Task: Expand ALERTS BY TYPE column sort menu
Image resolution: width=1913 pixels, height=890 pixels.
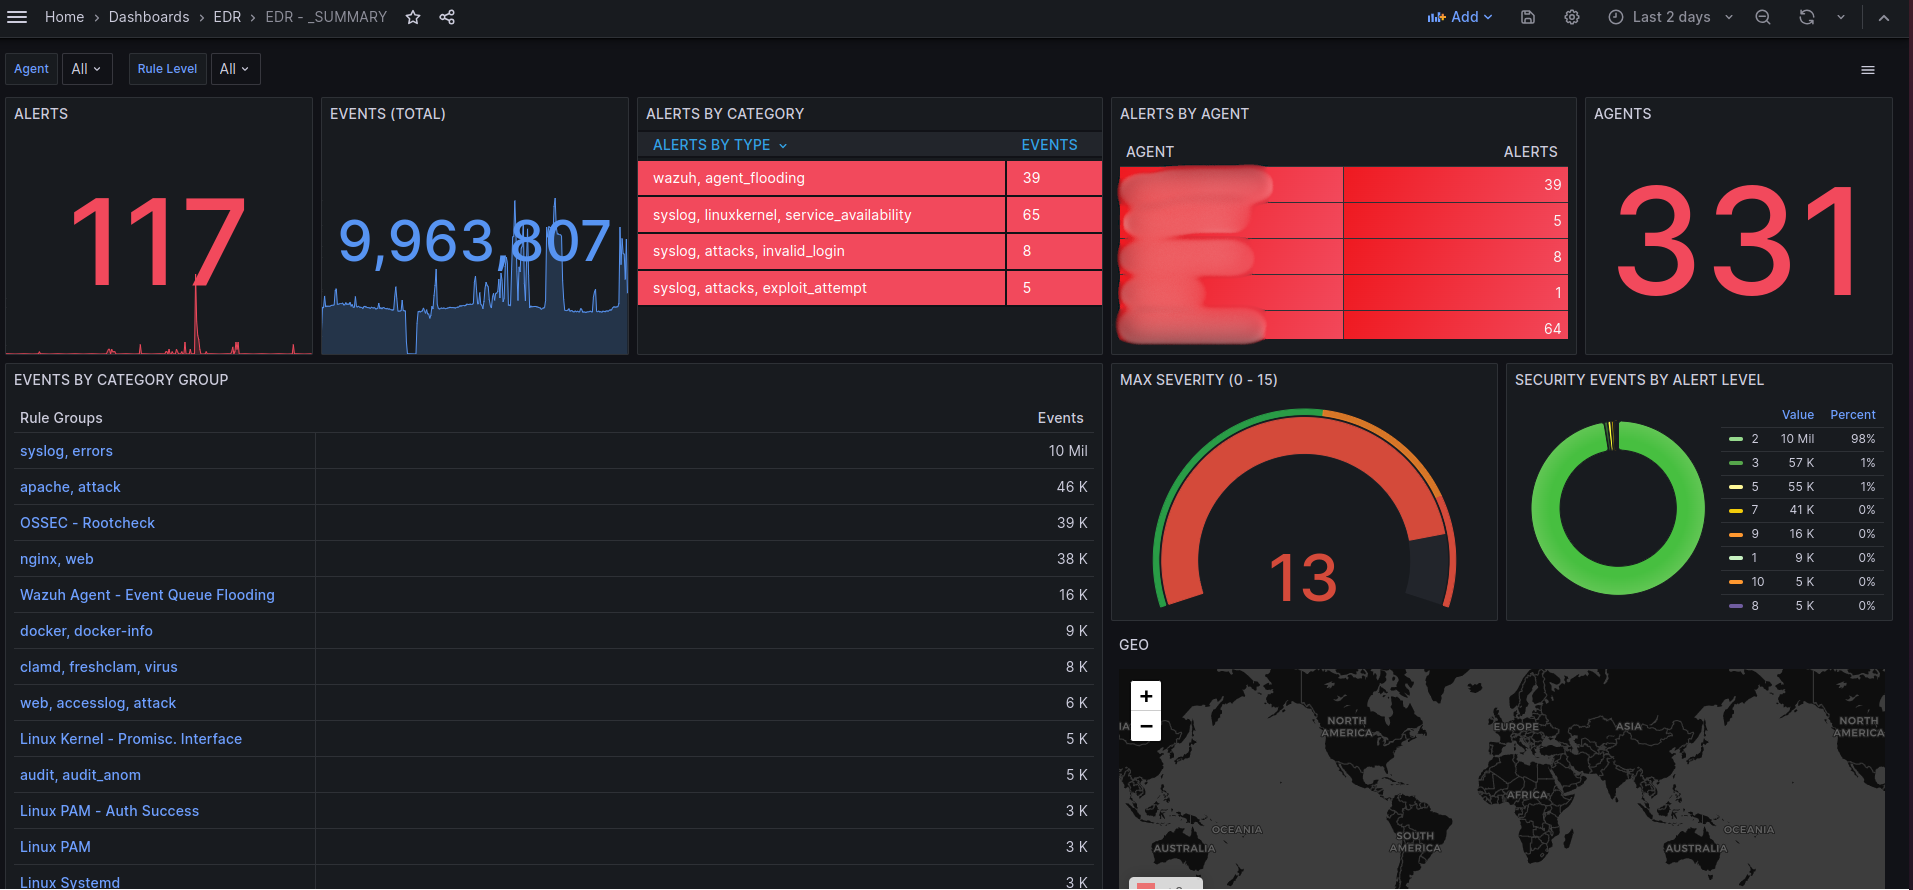Action: pos(720,145)
